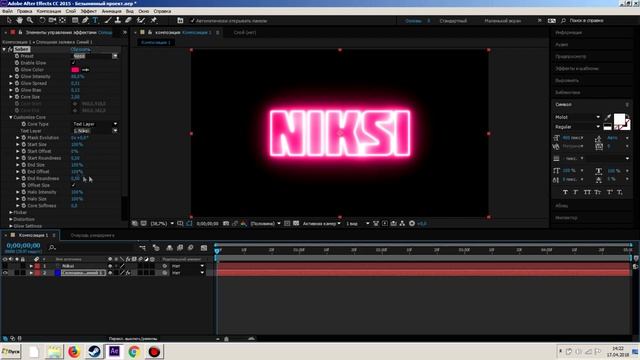
Task: Open the viewer magnification dropdown
Action: tap(162, 224)
